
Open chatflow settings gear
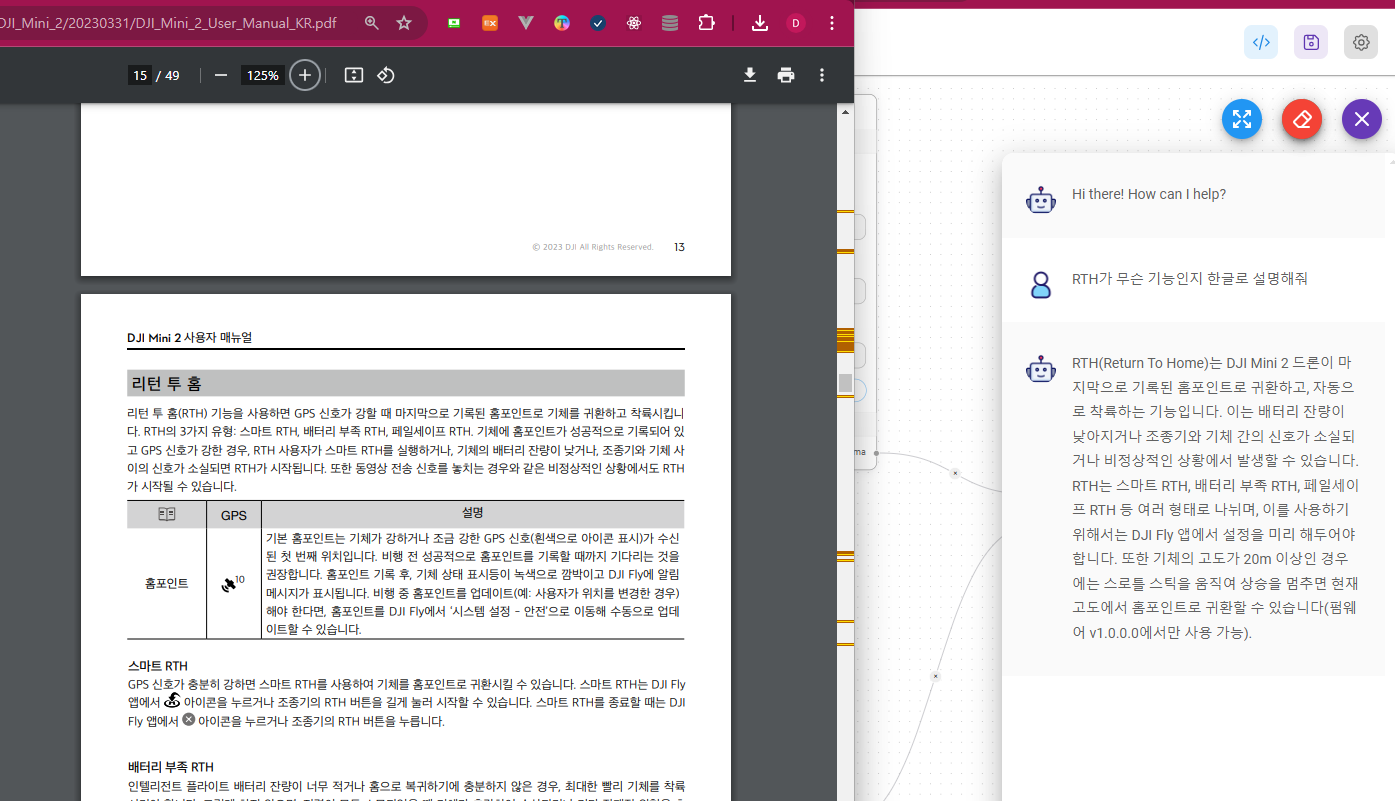pos(1361,42)
